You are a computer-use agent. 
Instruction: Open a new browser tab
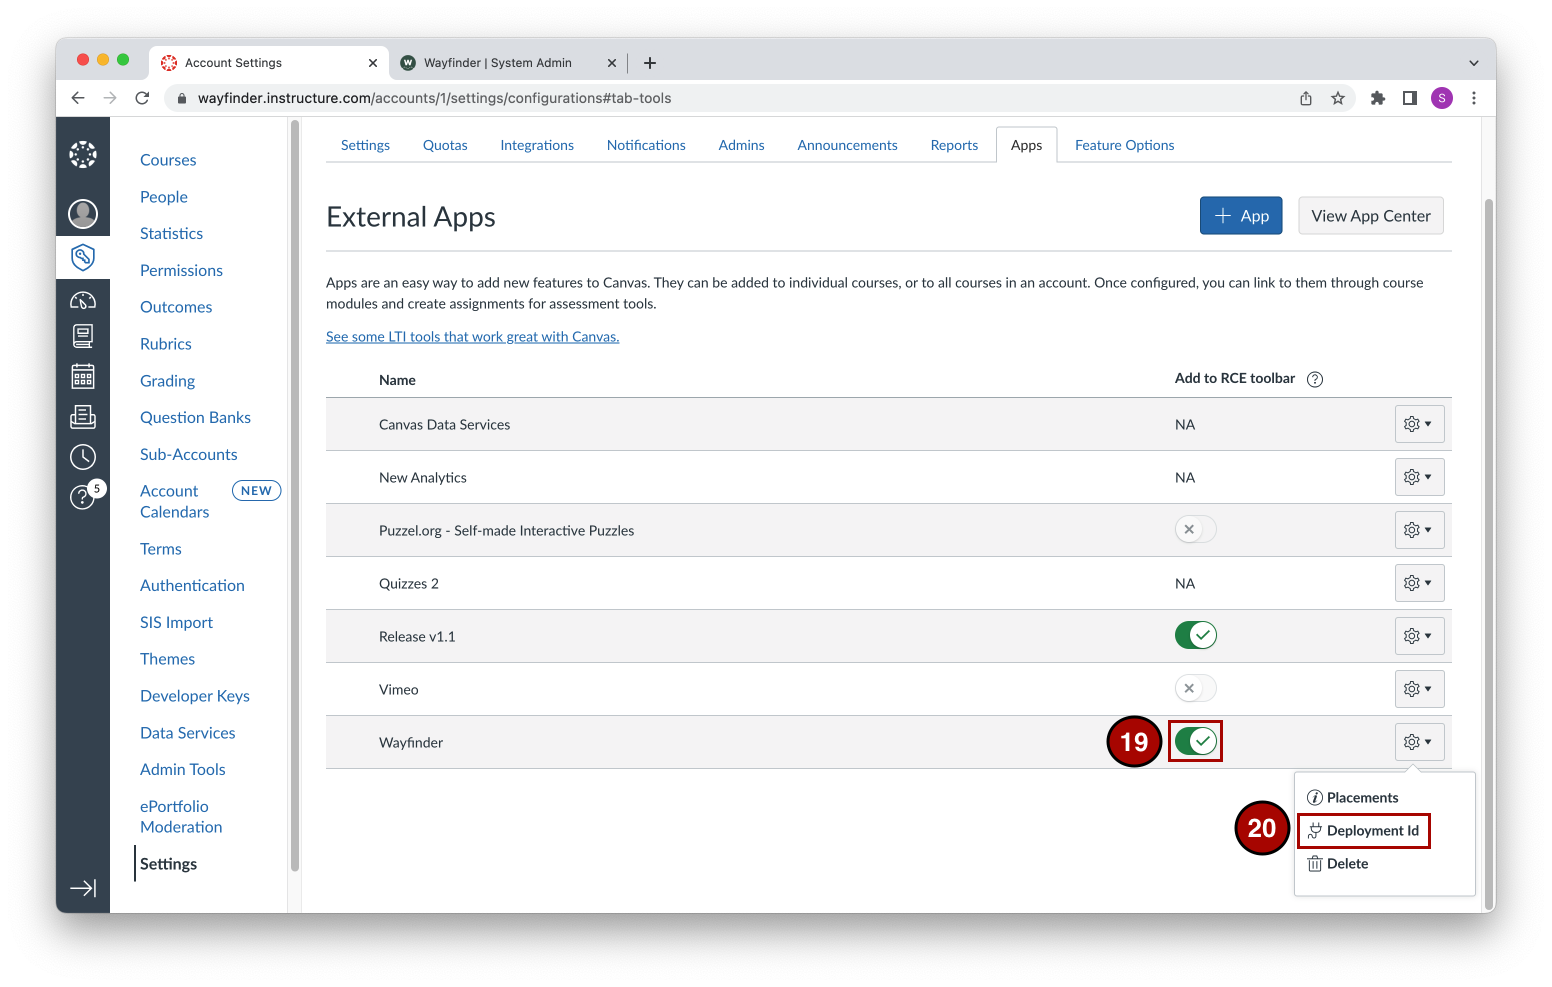(x=650, y=63)
